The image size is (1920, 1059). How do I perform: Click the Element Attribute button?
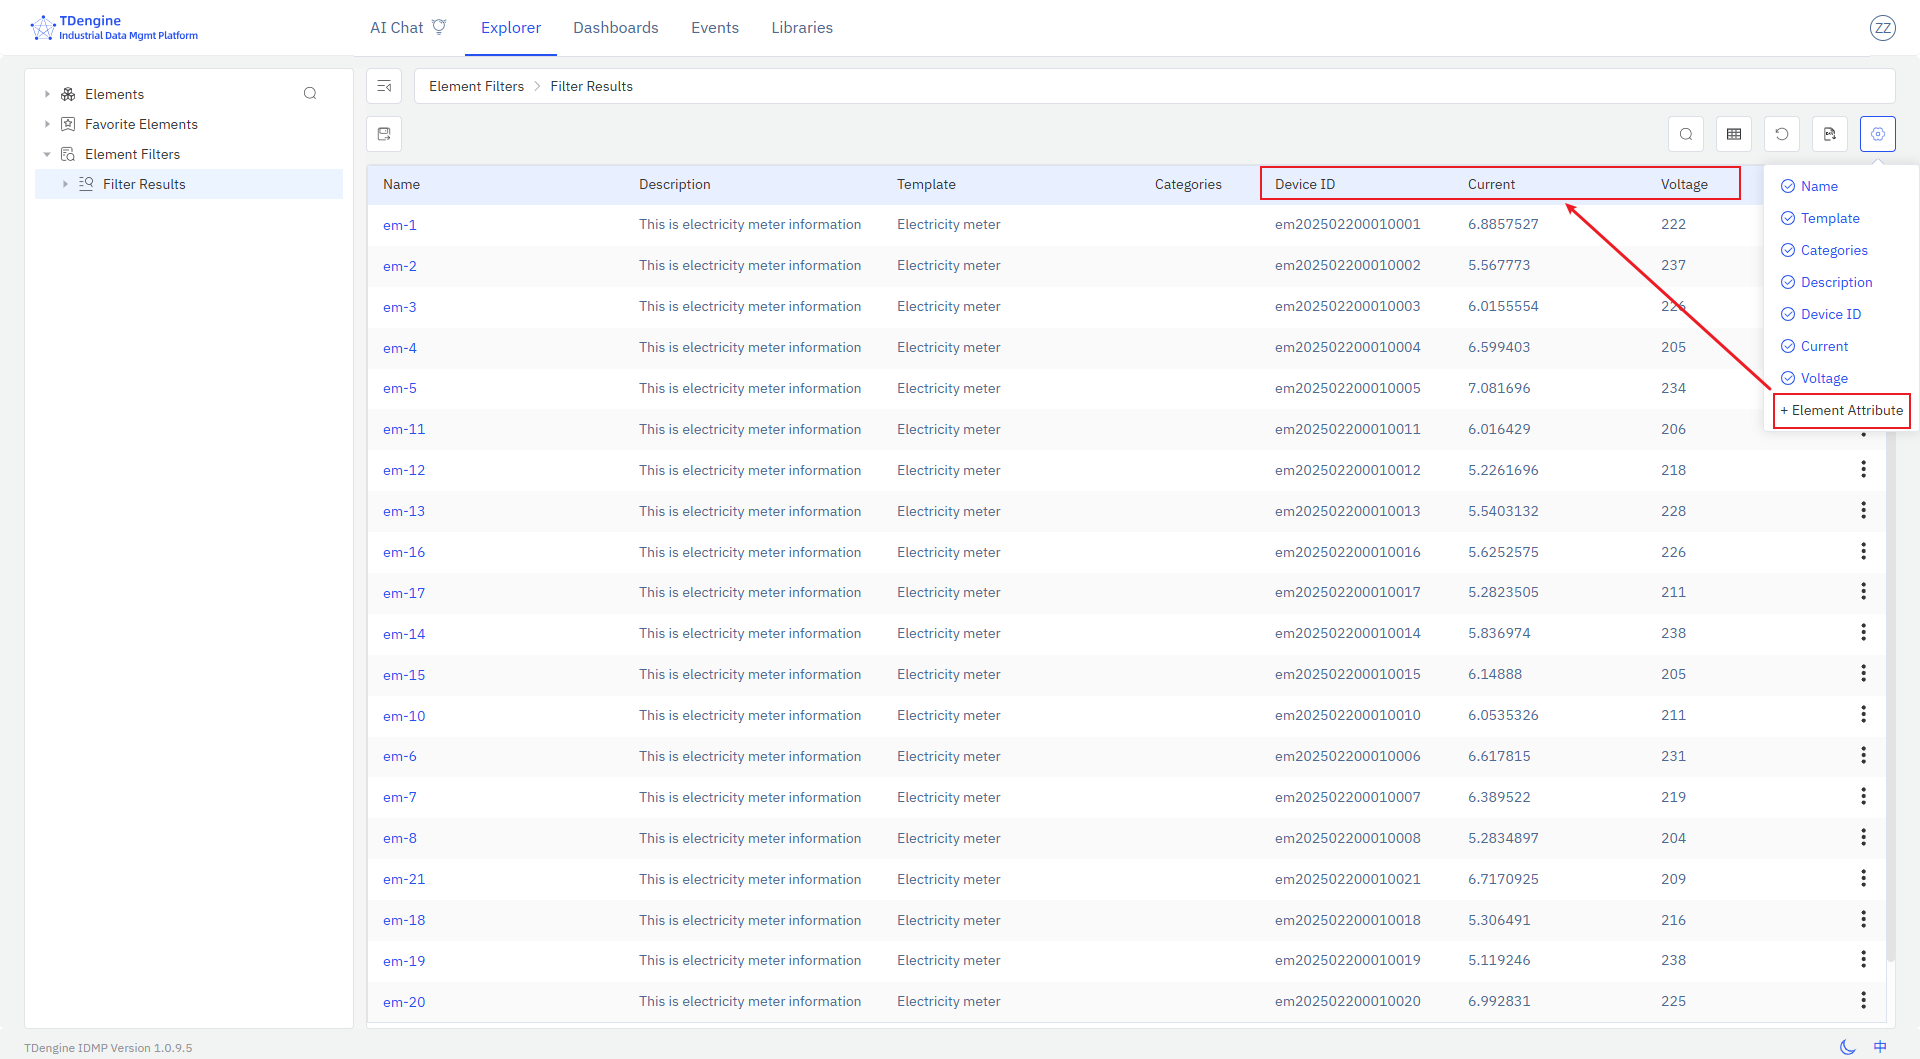click(x=1841, y=410)
